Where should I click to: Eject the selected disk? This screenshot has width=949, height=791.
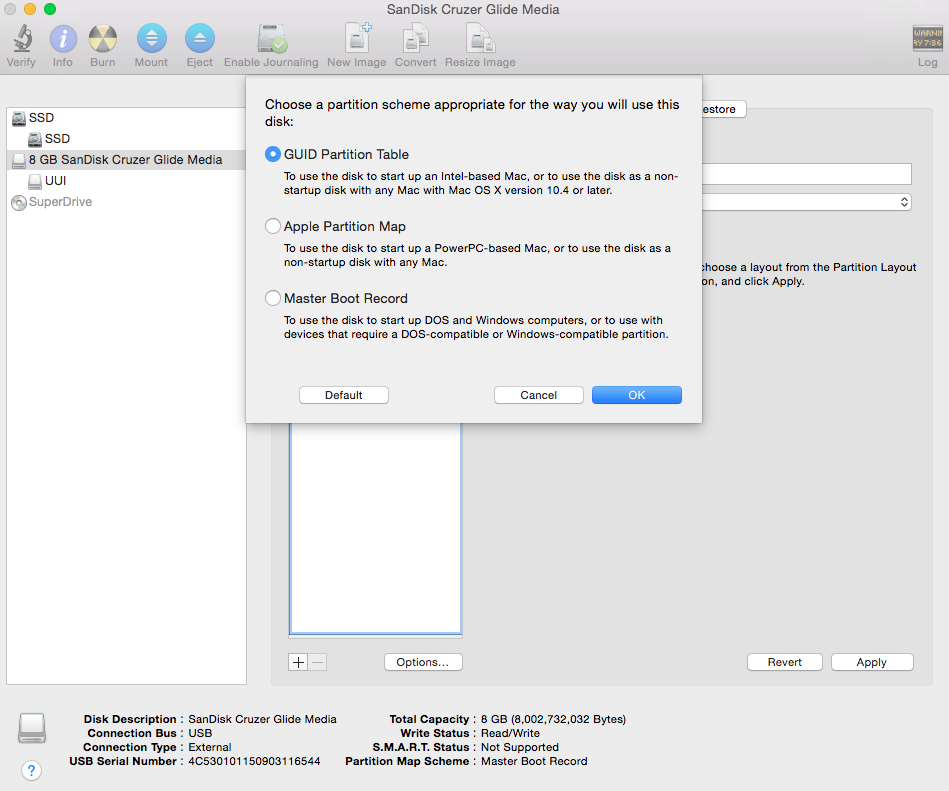point(200,39)
